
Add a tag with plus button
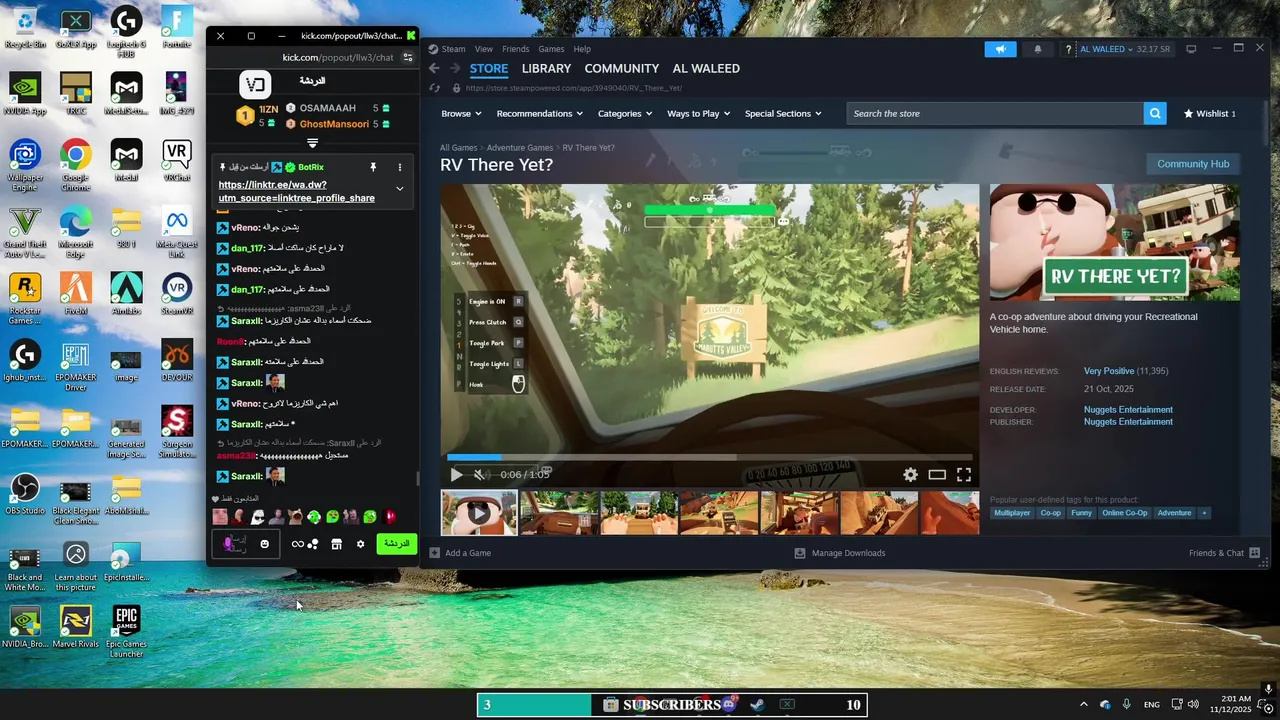point(1204,513)
